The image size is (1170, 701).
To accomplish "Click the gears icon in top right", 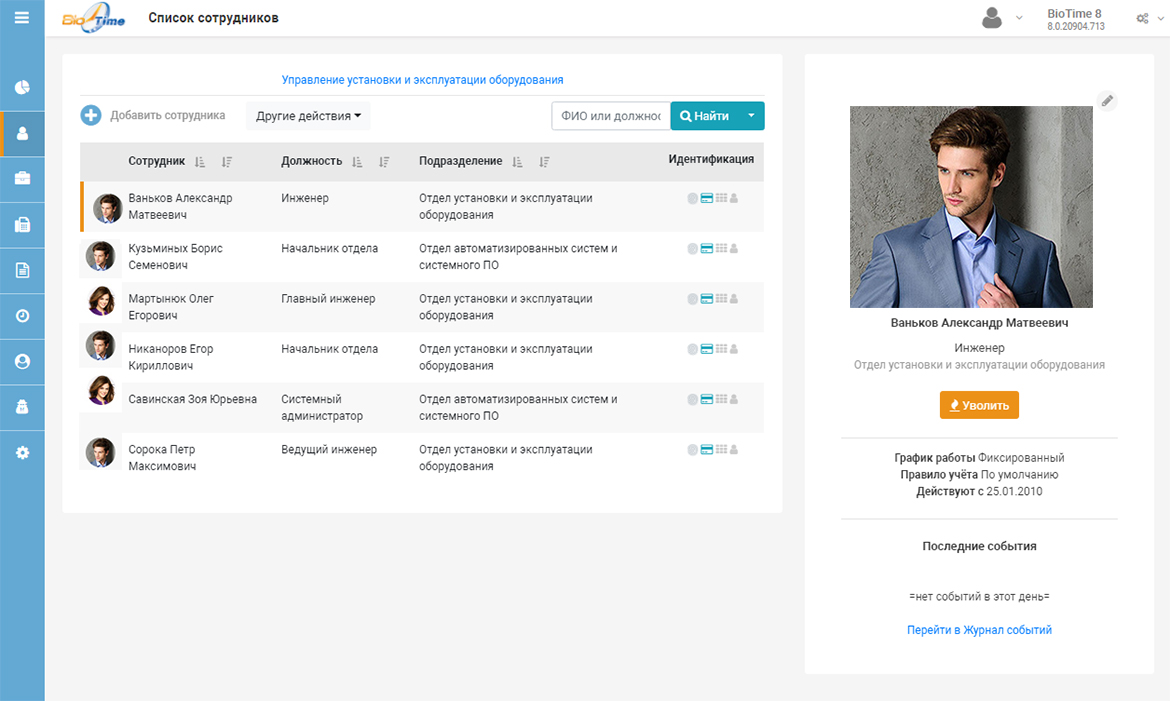I will (1142, 18).
